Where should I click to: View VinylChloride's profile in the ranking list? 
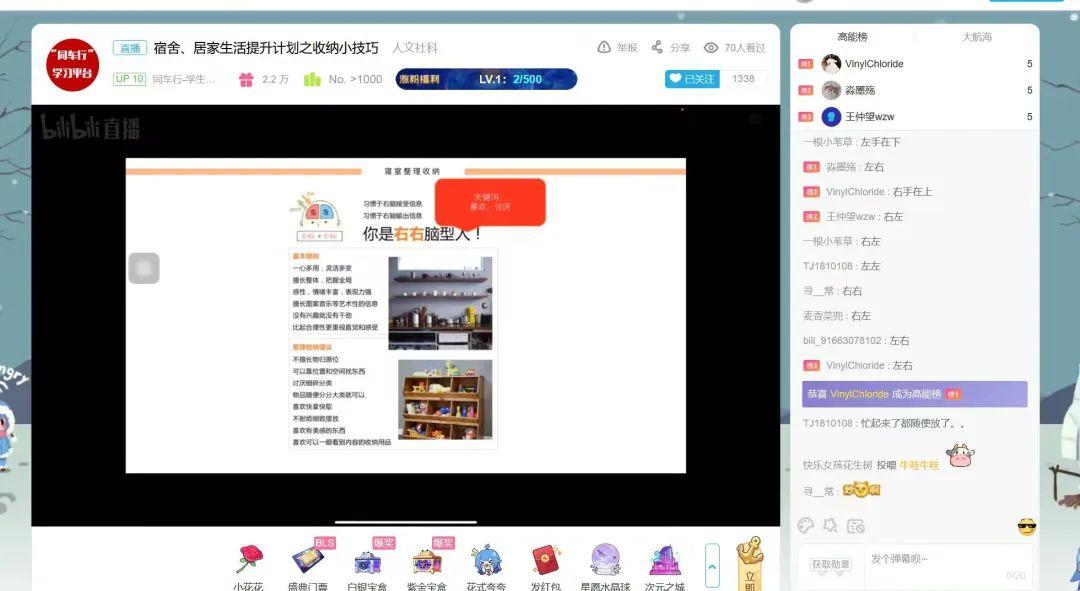(x=873, y=64)
